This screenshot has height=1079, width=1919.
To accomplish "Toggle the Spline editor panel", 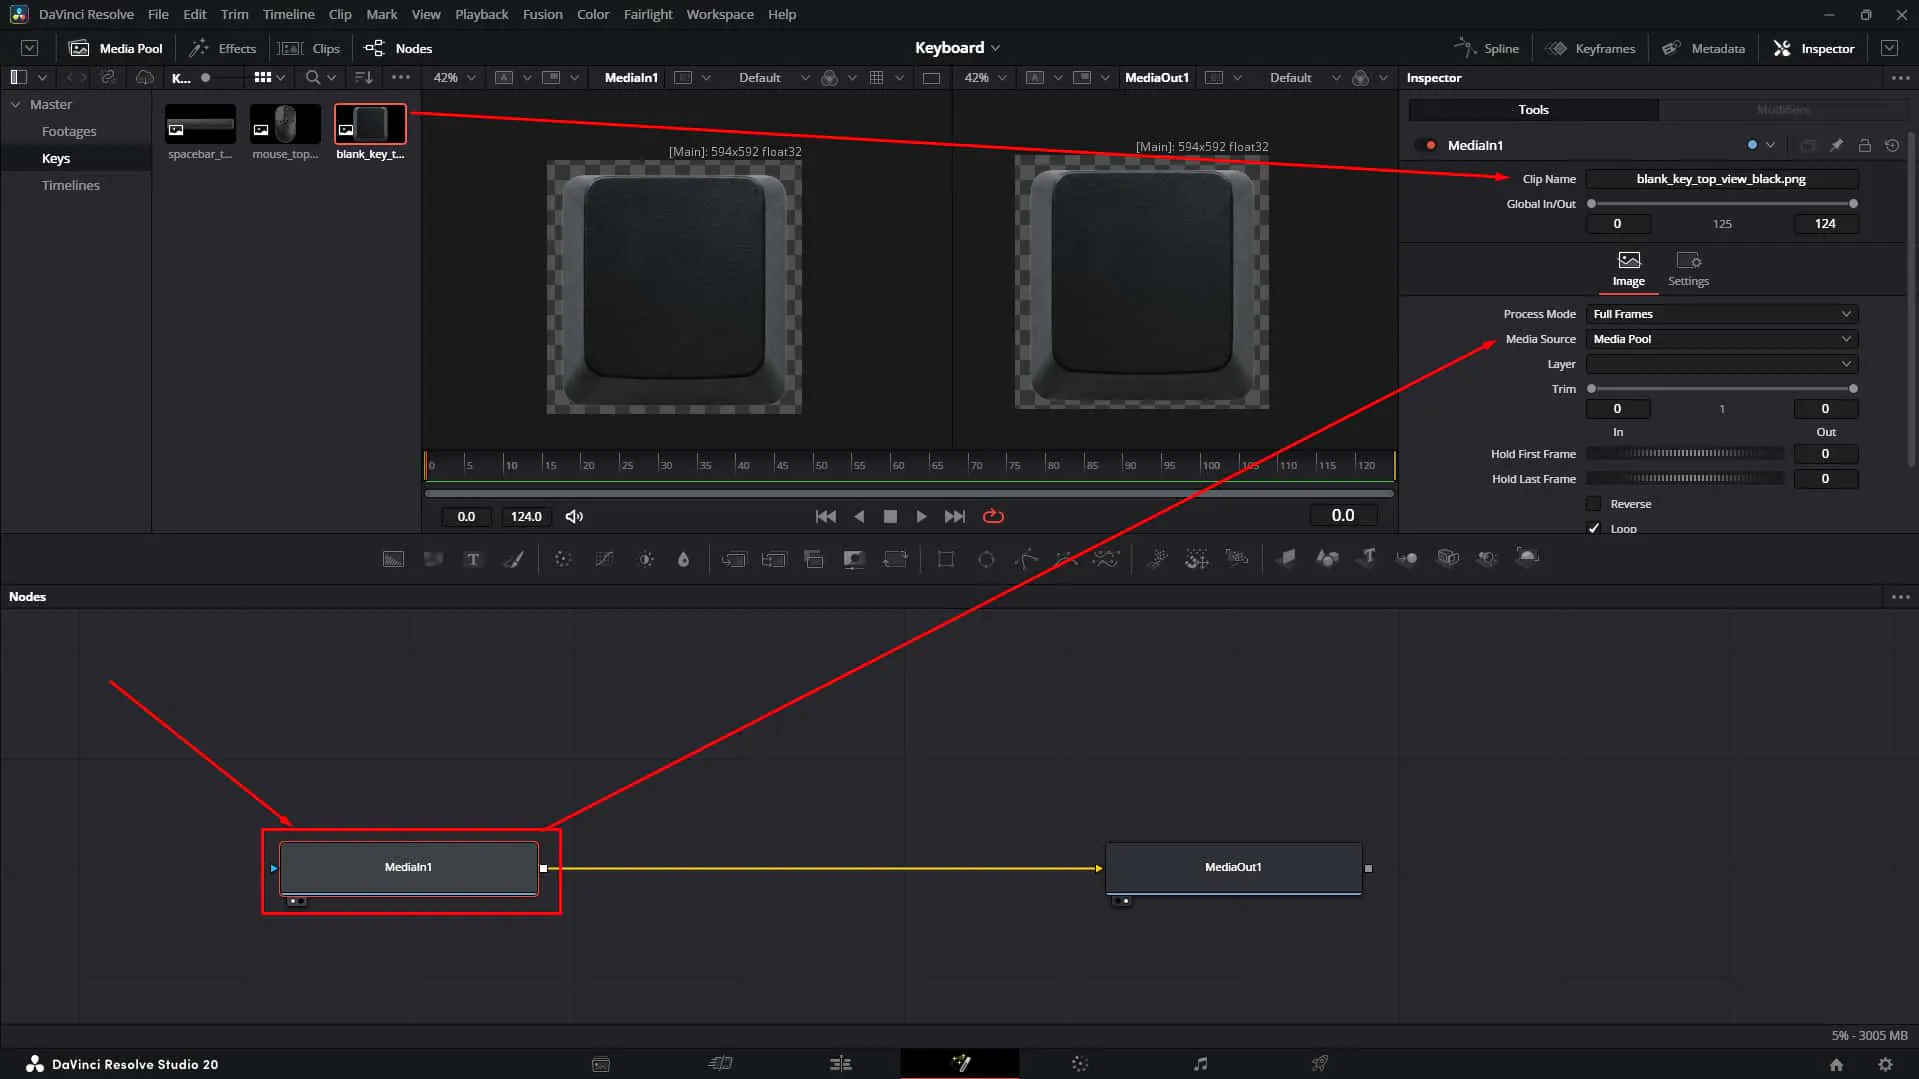I will [1486, 48].
